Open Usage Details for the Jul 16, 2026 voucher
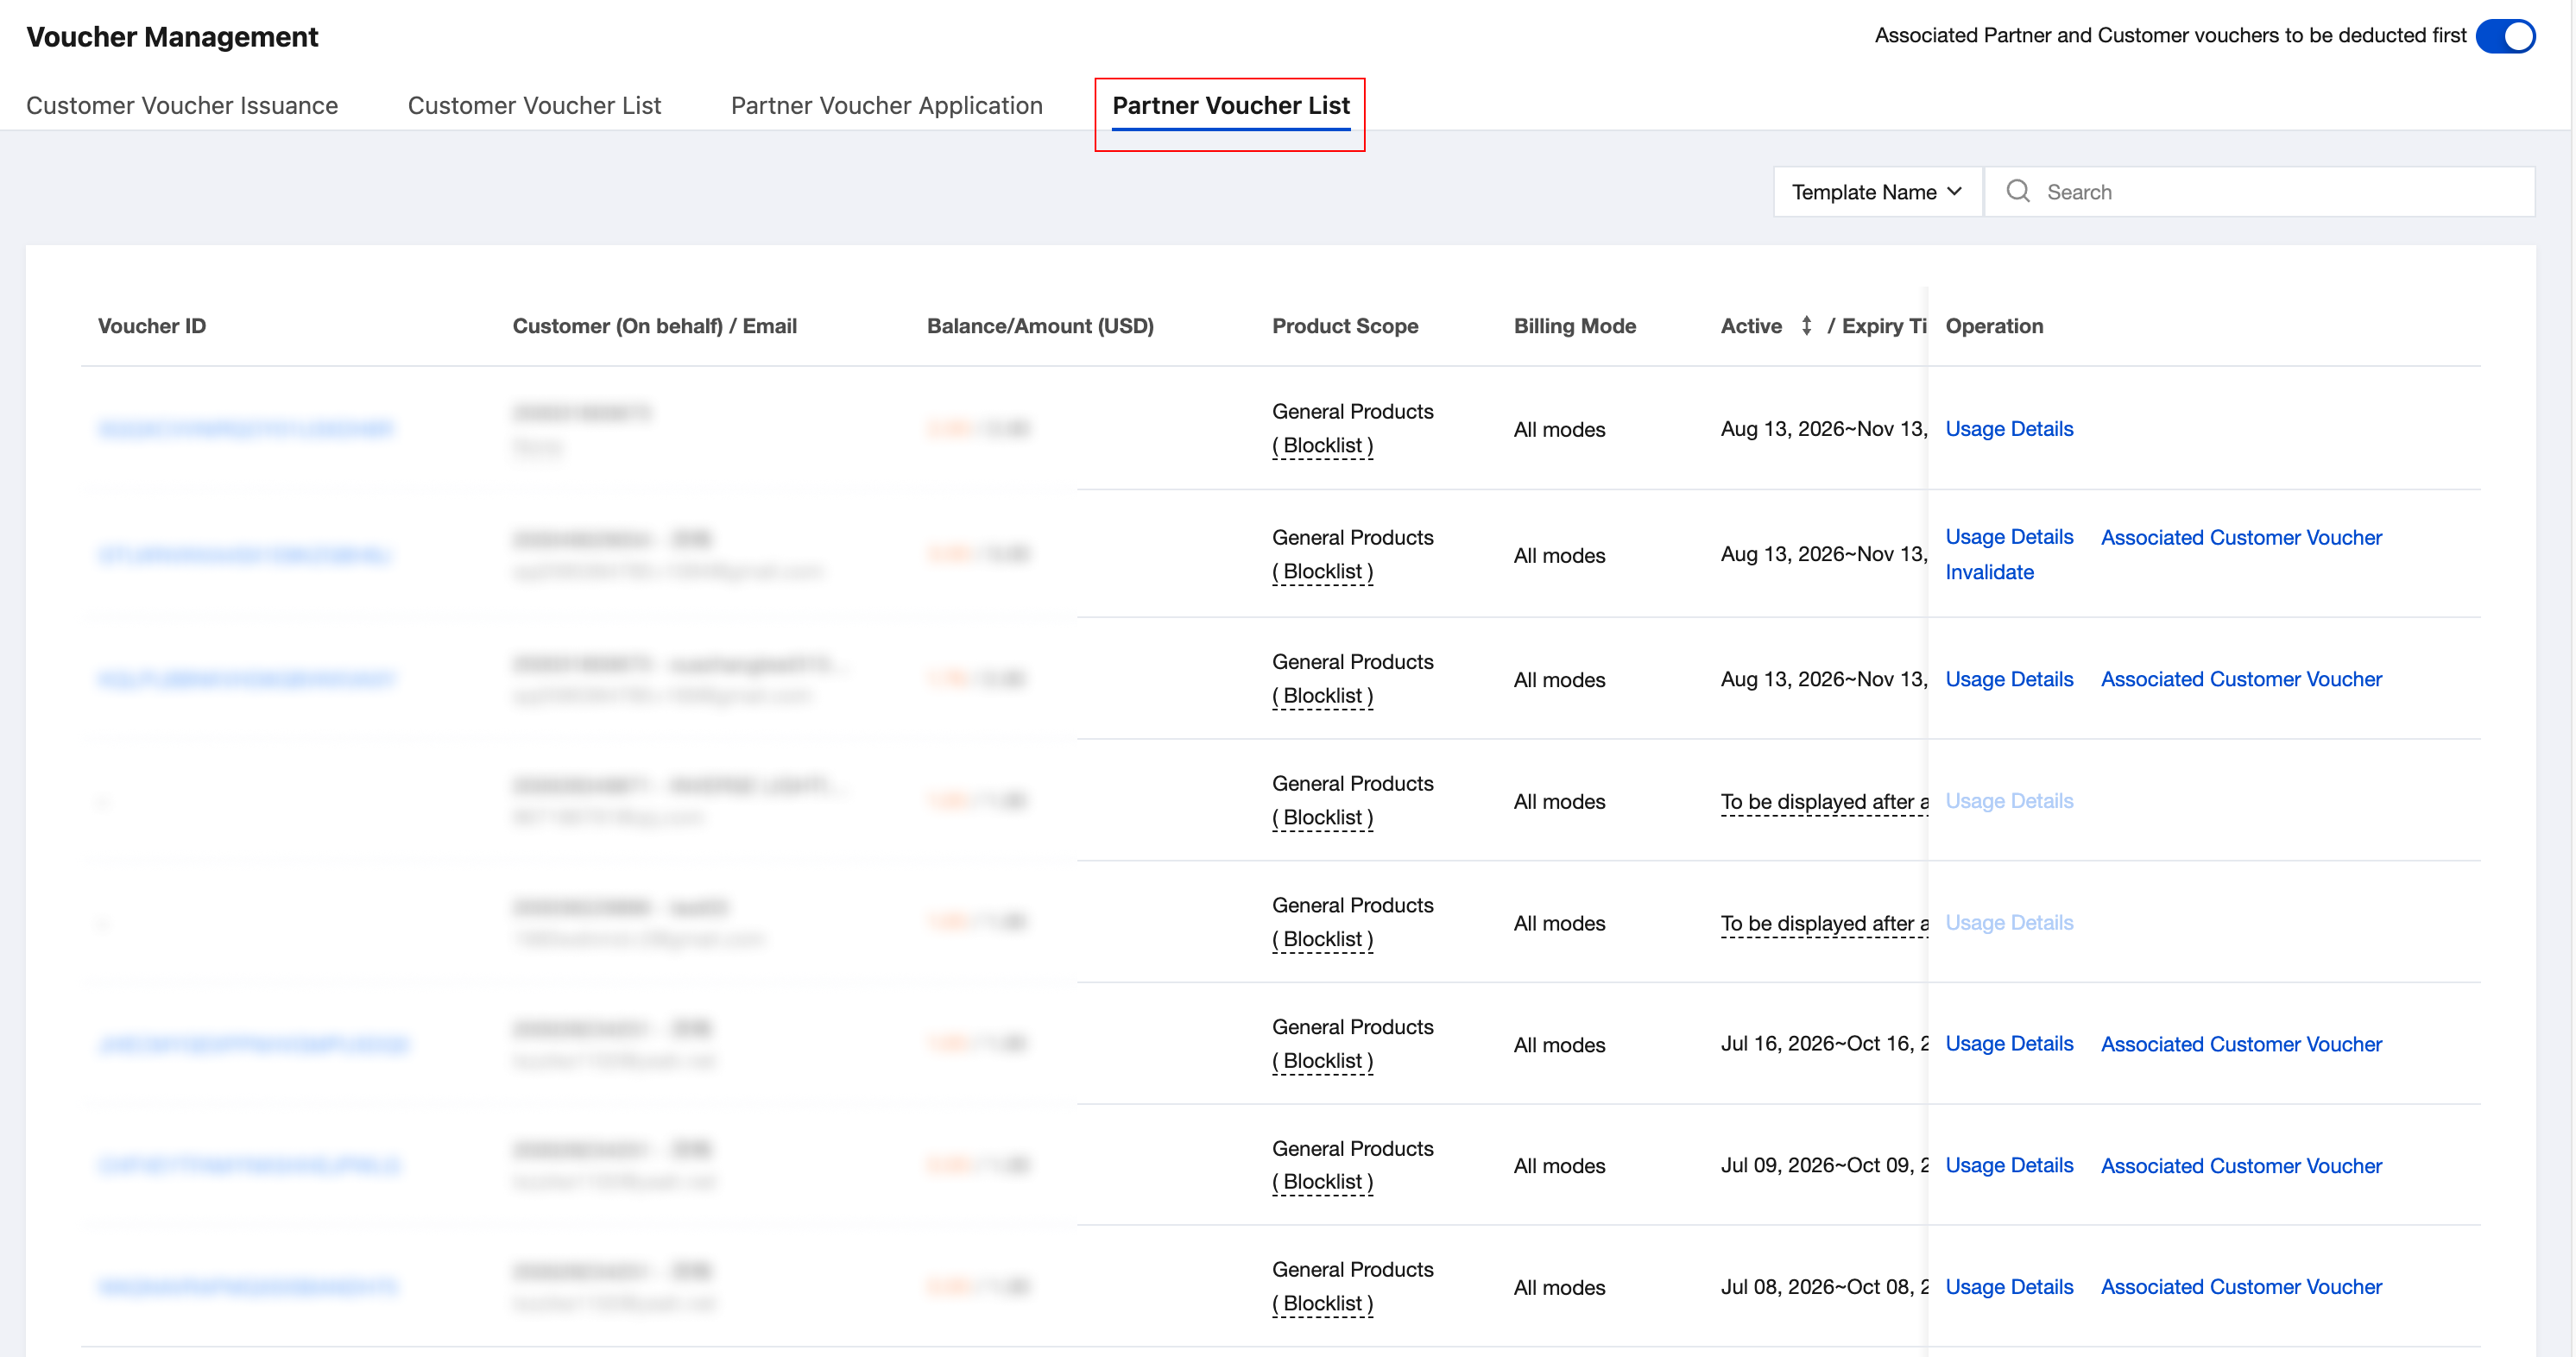 [x=2009, y=1044]
